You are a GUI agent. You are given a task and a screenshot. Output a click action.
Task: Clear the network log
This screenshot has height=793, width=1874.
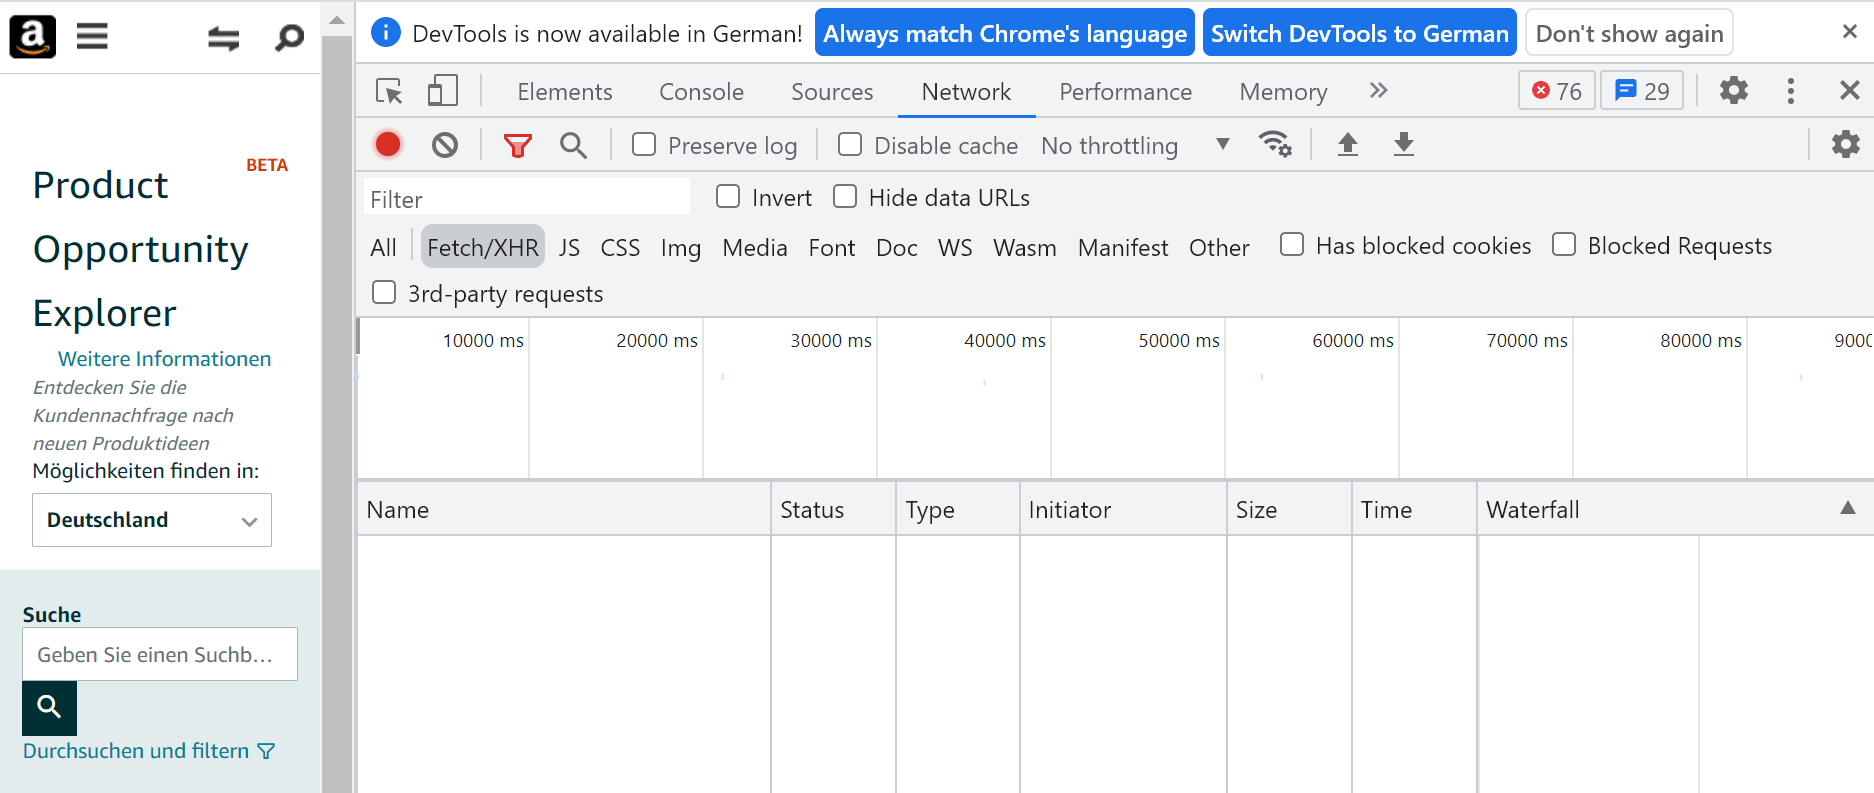click(x=445, y=145)
